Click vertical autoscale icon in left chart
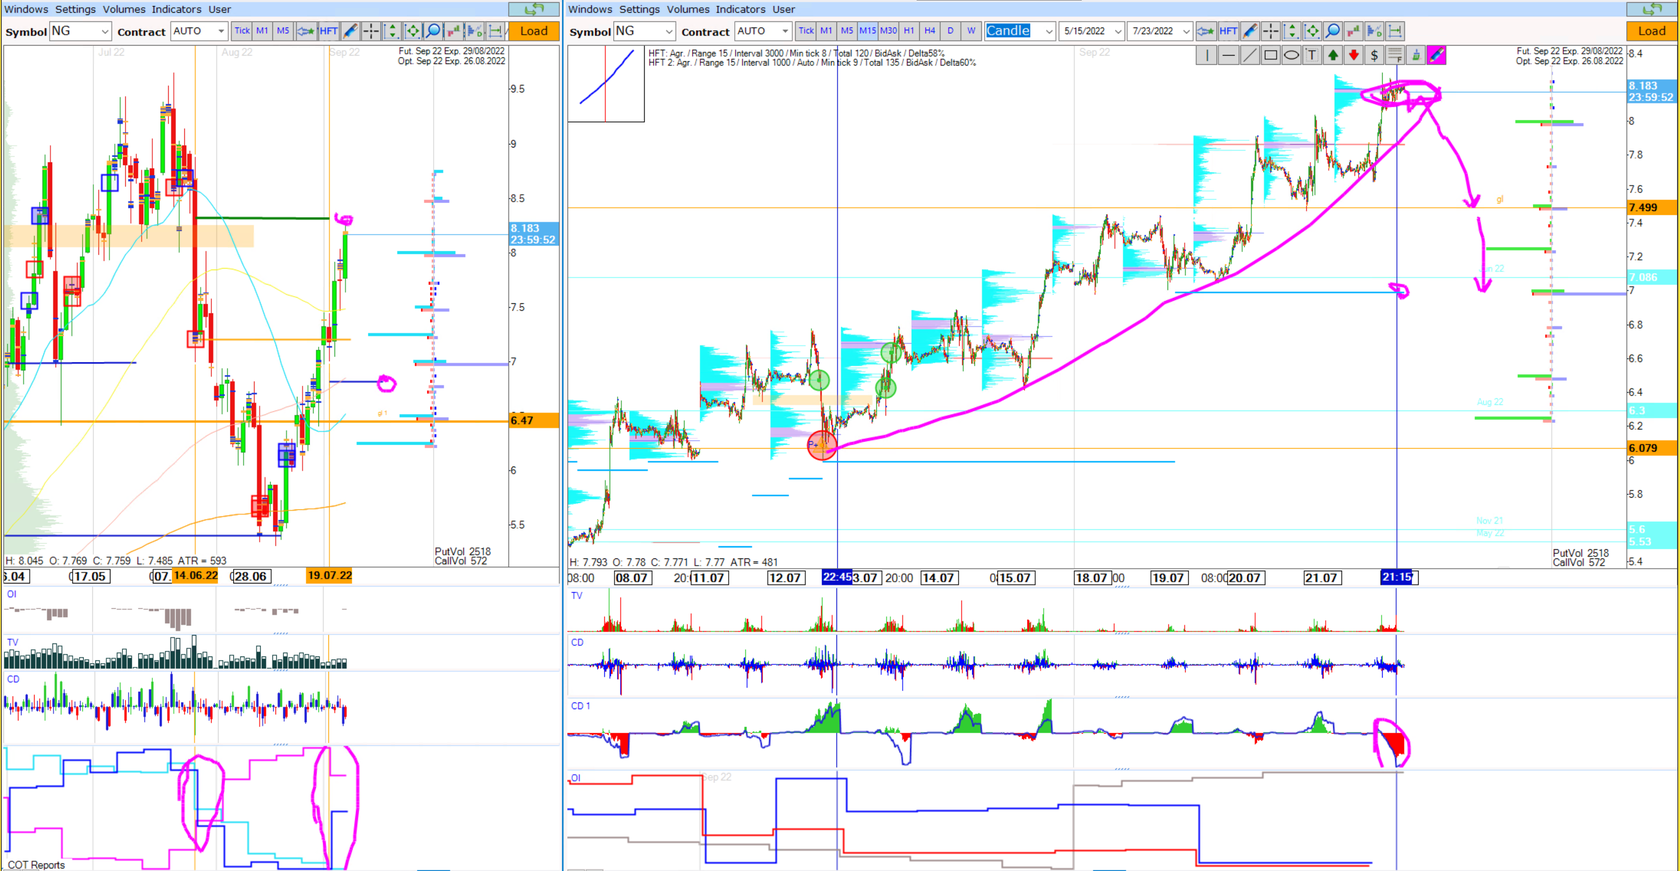 (392, 31)
